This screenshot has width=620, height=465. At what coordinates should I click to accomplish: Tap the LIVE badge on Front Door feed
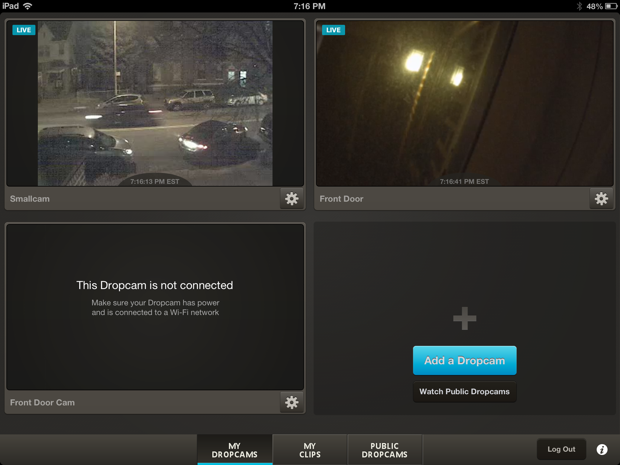click(333, 30)
